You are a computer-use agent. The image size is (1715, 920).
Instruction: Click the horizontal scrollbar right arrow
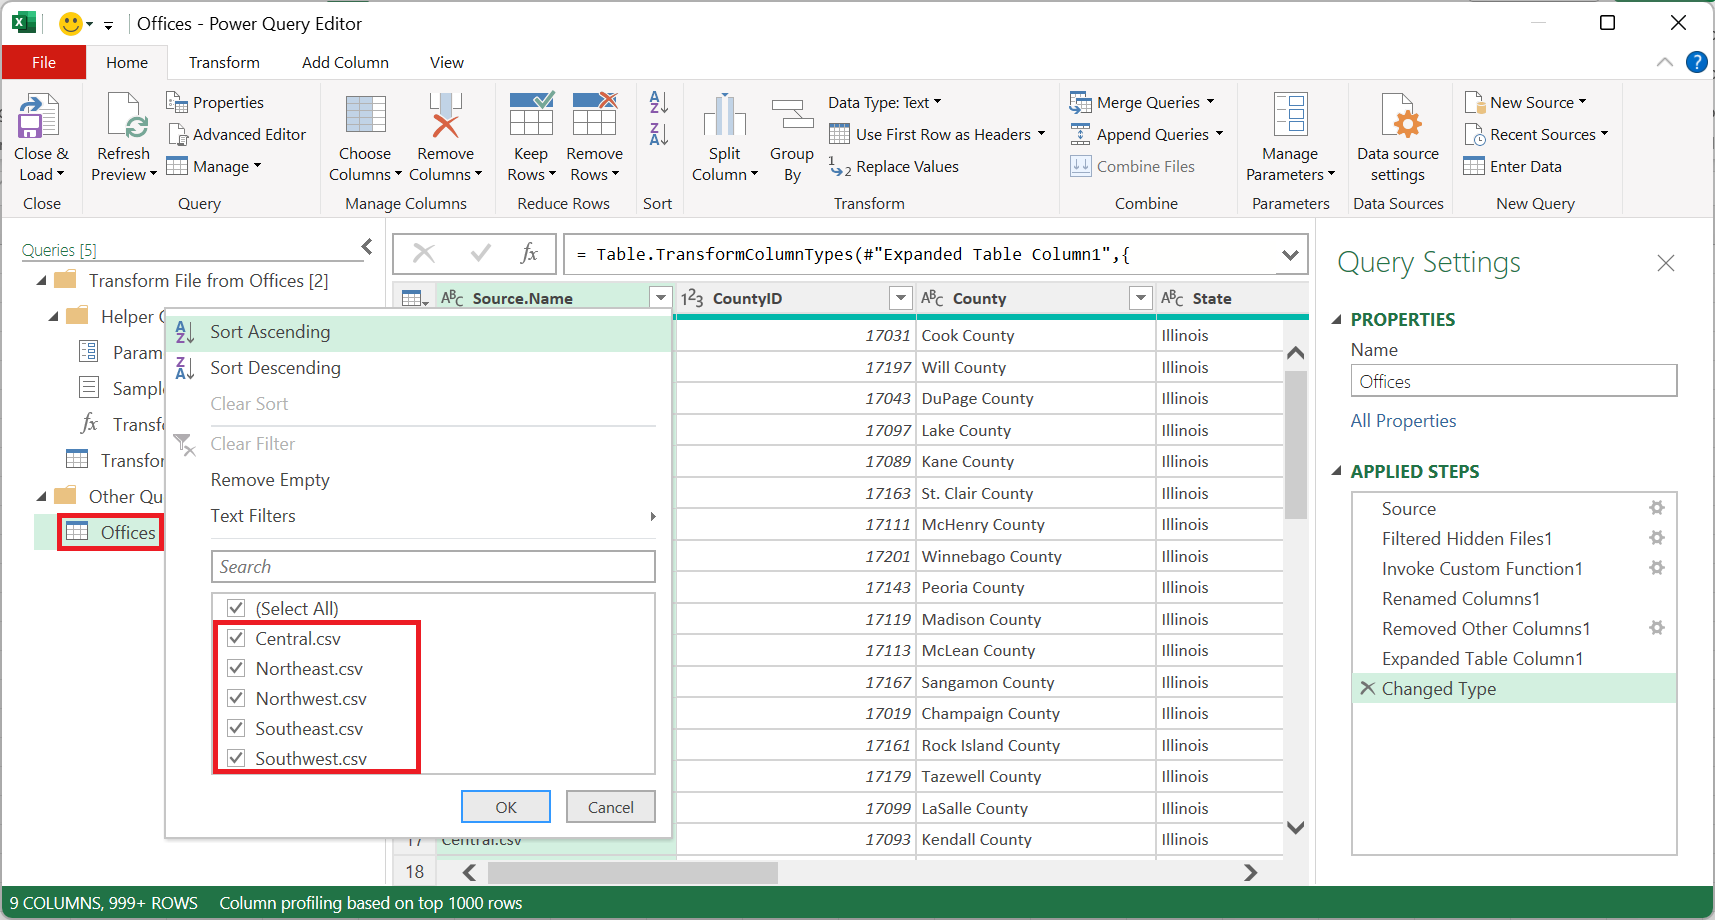point(1250,872)
